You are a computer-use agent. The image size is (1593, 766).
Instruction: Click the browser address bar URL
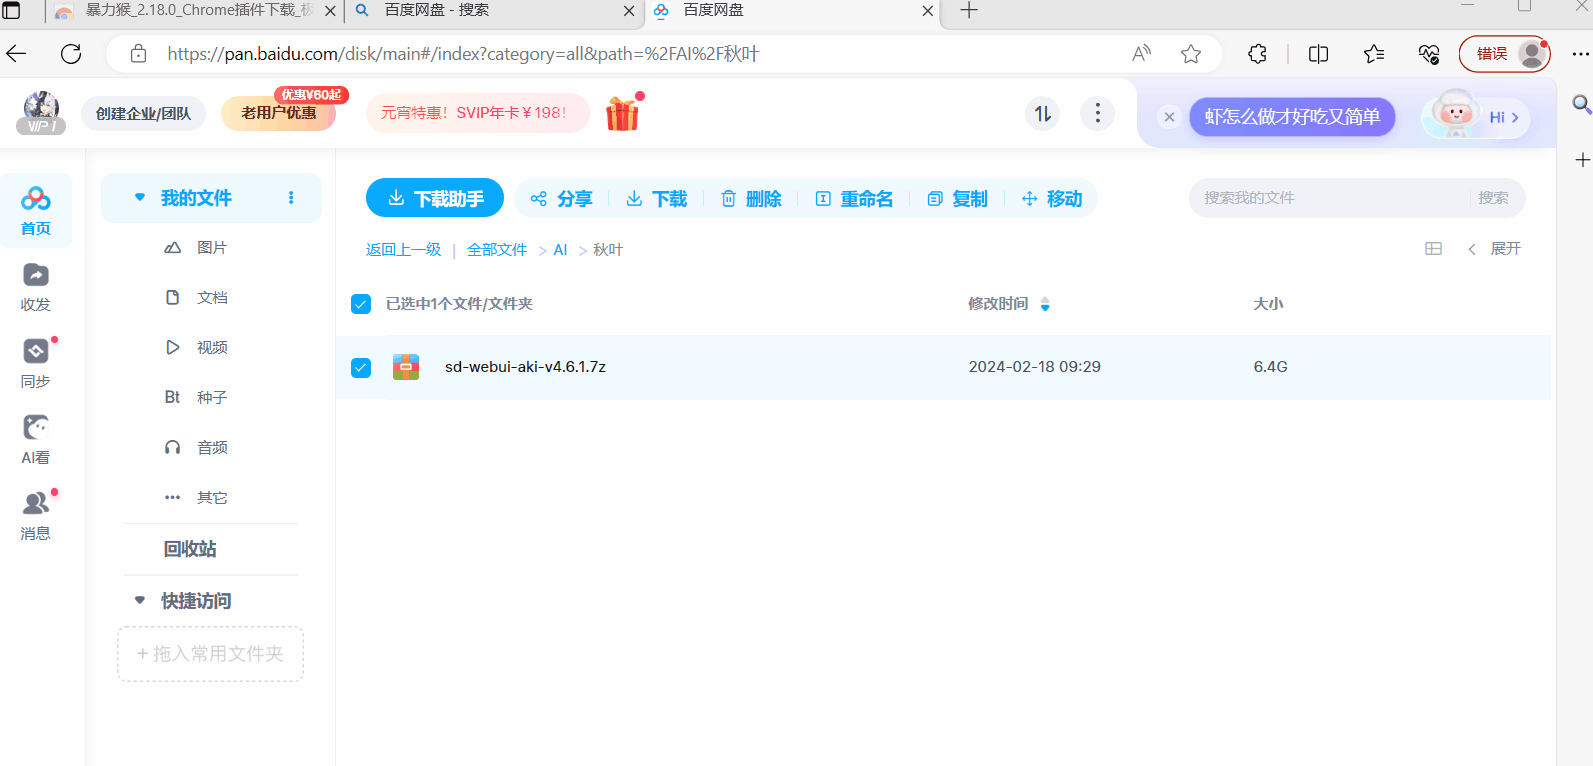463,54
